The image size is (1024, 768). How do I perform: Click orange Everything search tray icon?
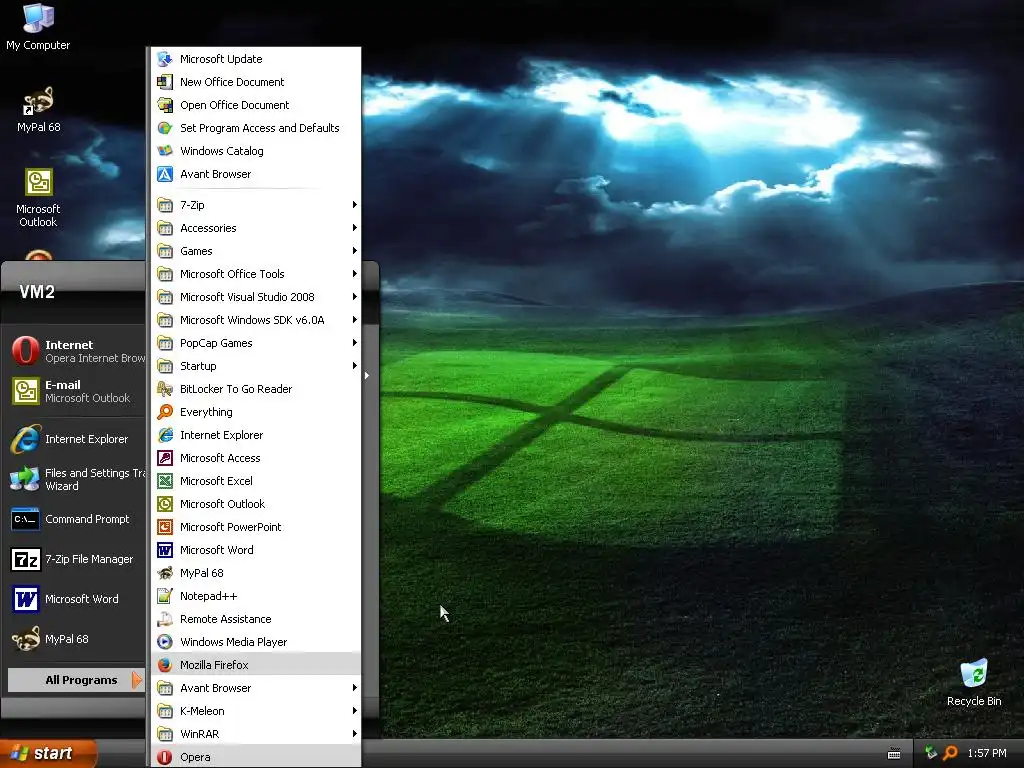coord(950,753)
